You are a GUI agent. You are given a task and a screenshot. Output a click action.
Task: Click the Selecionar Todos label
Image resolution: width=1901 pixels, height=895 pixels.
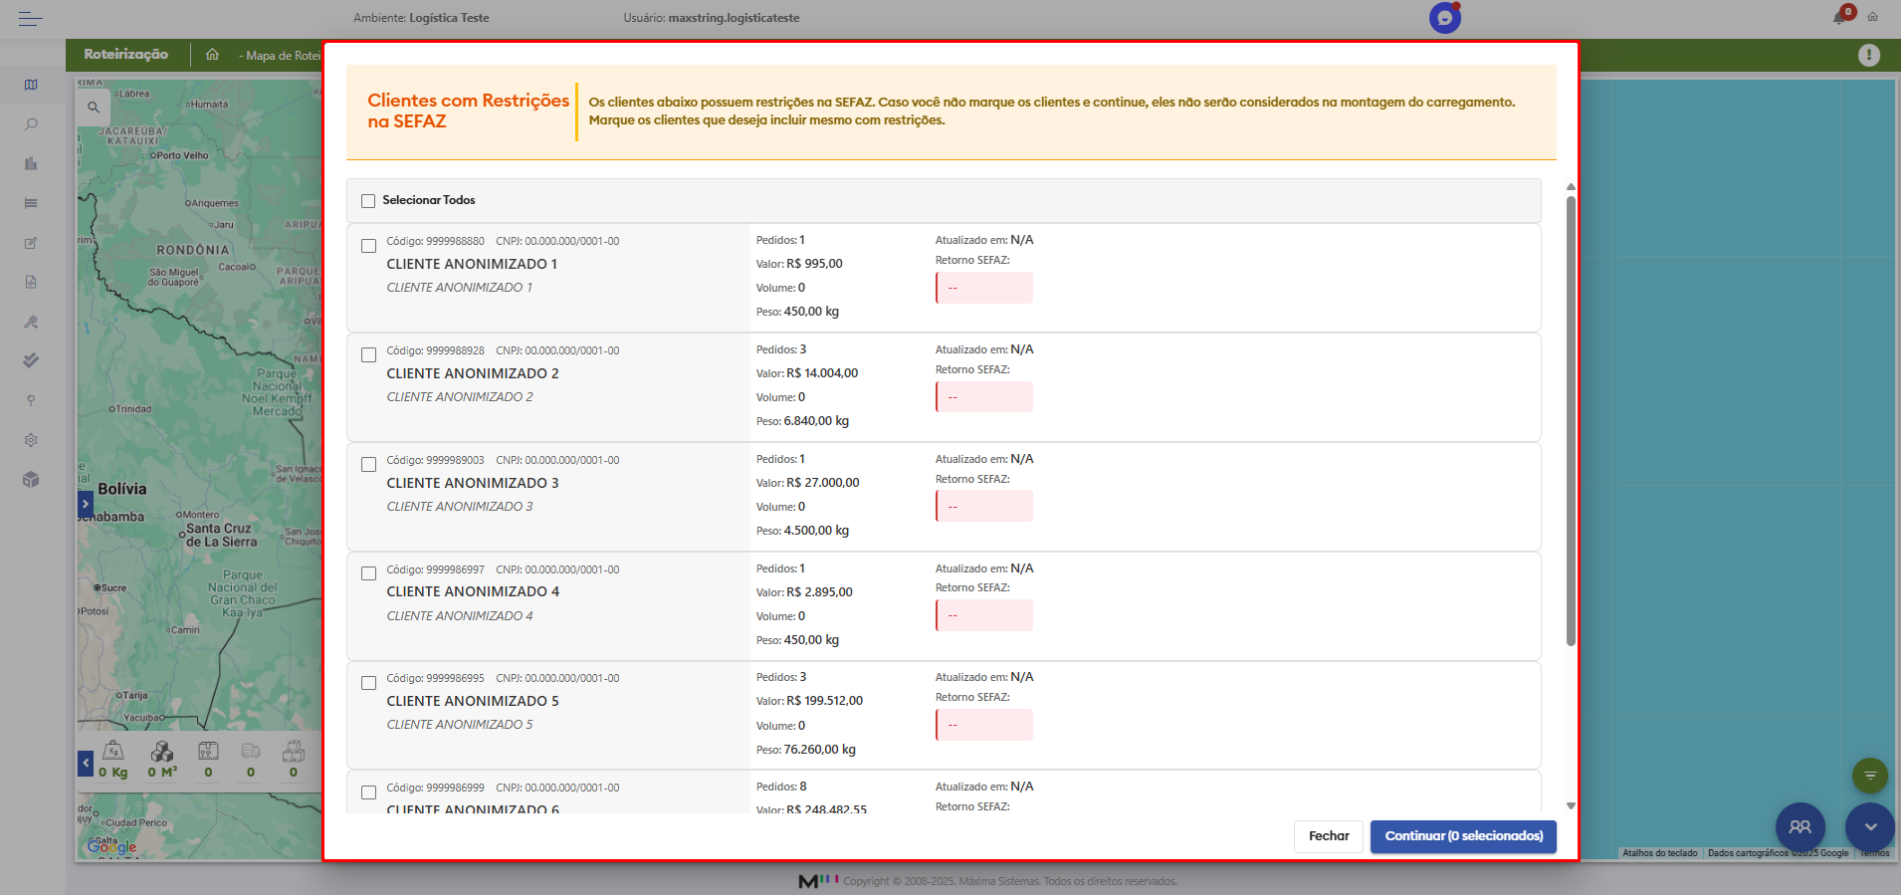429,200
